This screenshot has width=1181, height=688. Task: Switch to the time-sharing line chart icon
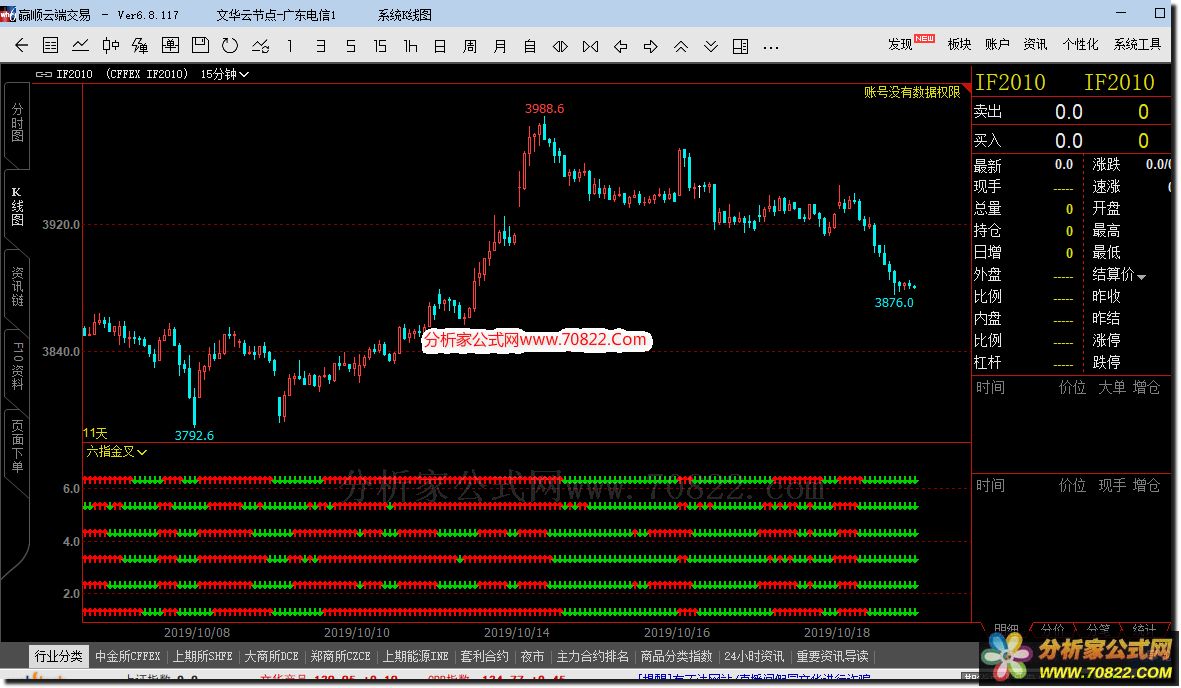[81, 46]
